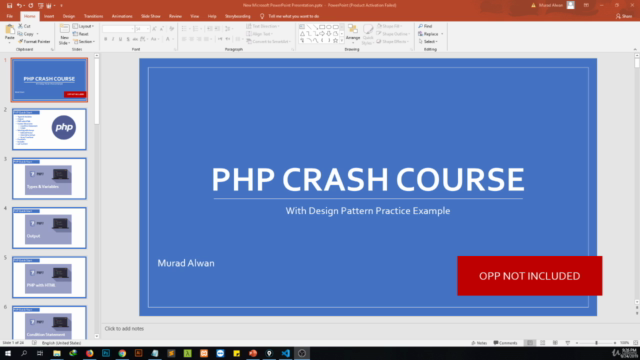
Task: Select the Output slide thumbnail
Action: [x=49, y=228]
